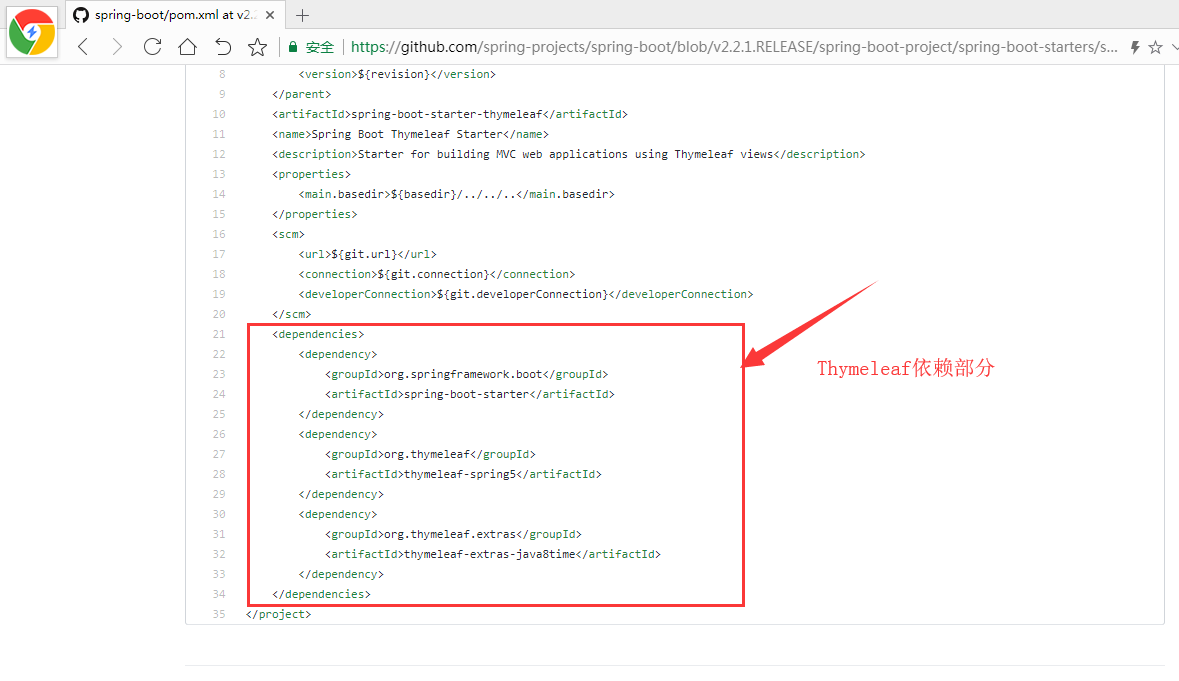Click line number 28
The height and width of the screenshot is (681, 1179).
219,474
